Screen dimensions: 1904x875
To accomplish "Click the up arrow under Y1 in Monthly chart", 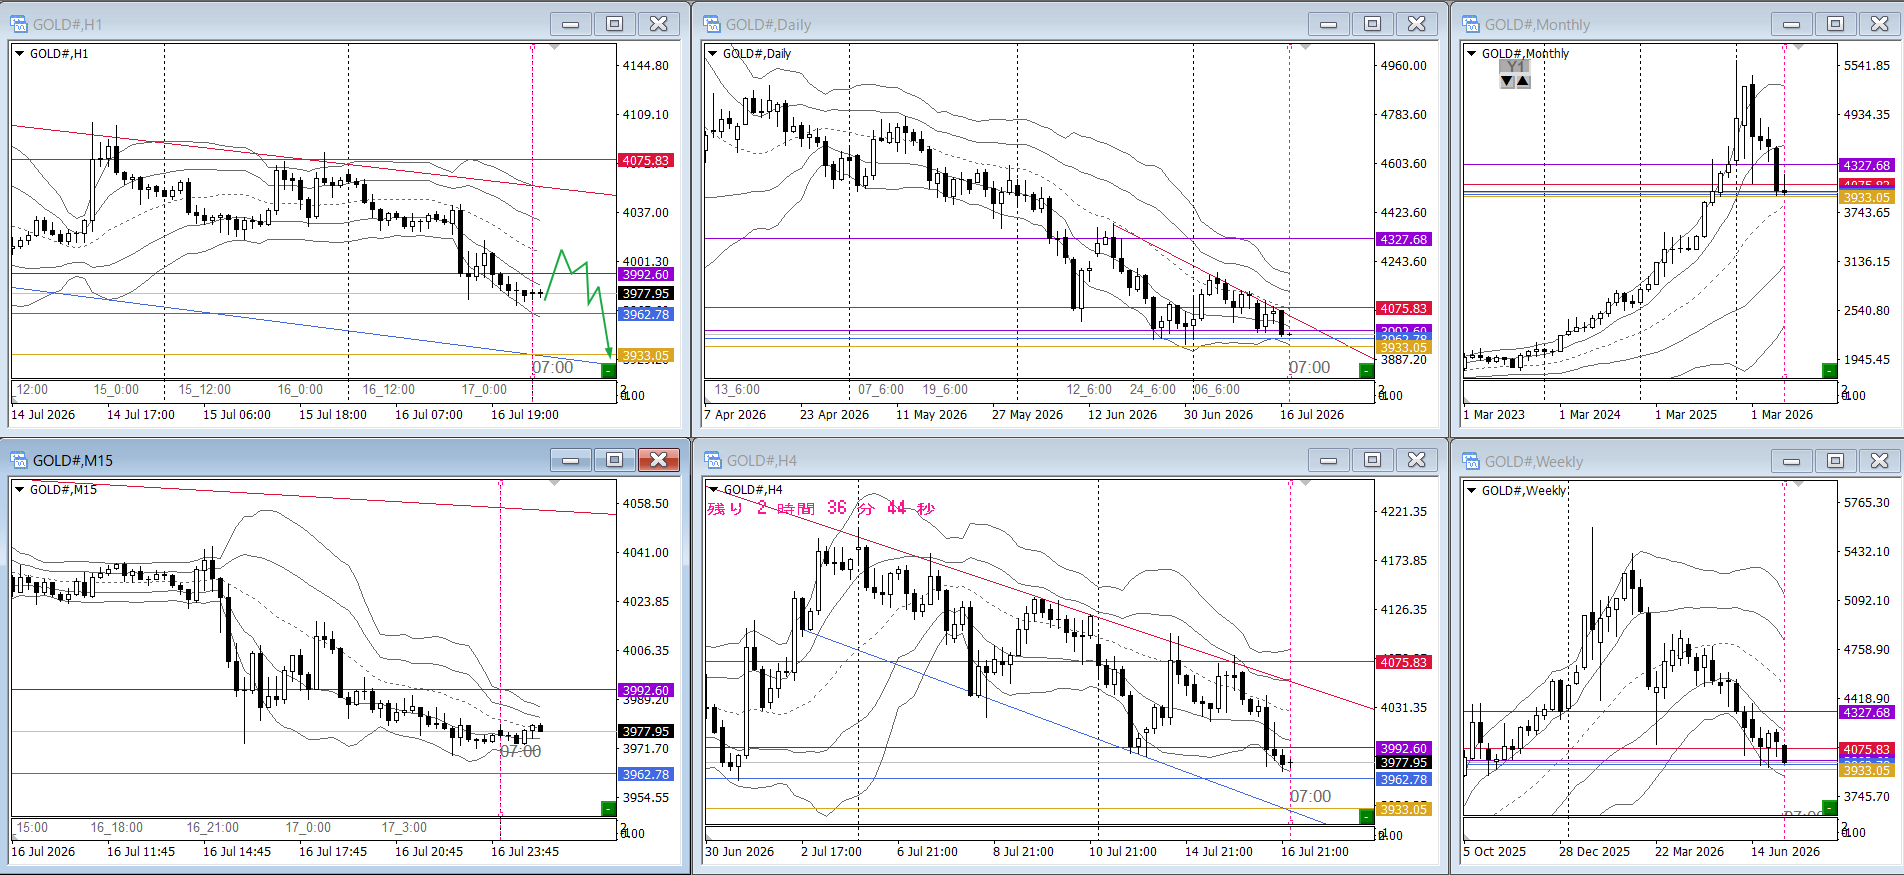I will (x=1523, y=81).
